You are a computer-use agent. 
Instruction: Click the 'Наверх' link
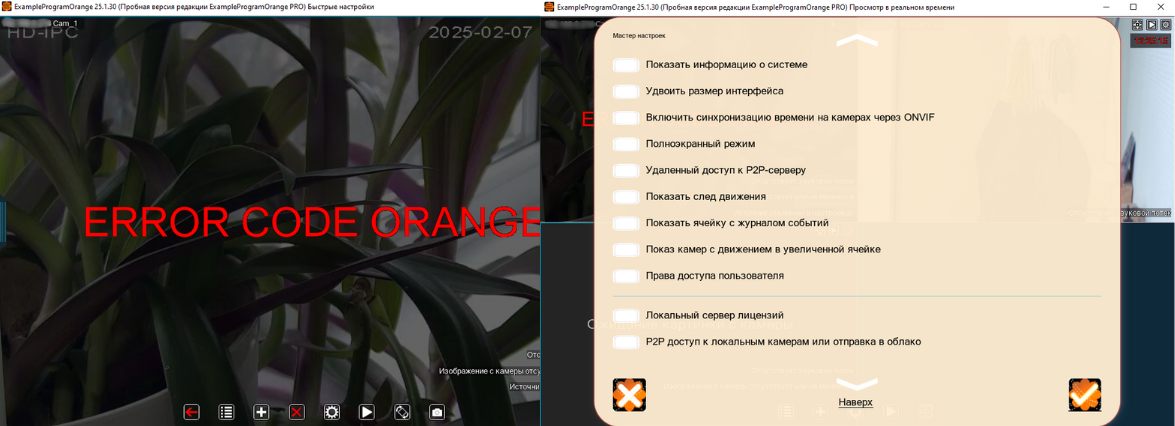pyautogui.click(x=855, y=402)
